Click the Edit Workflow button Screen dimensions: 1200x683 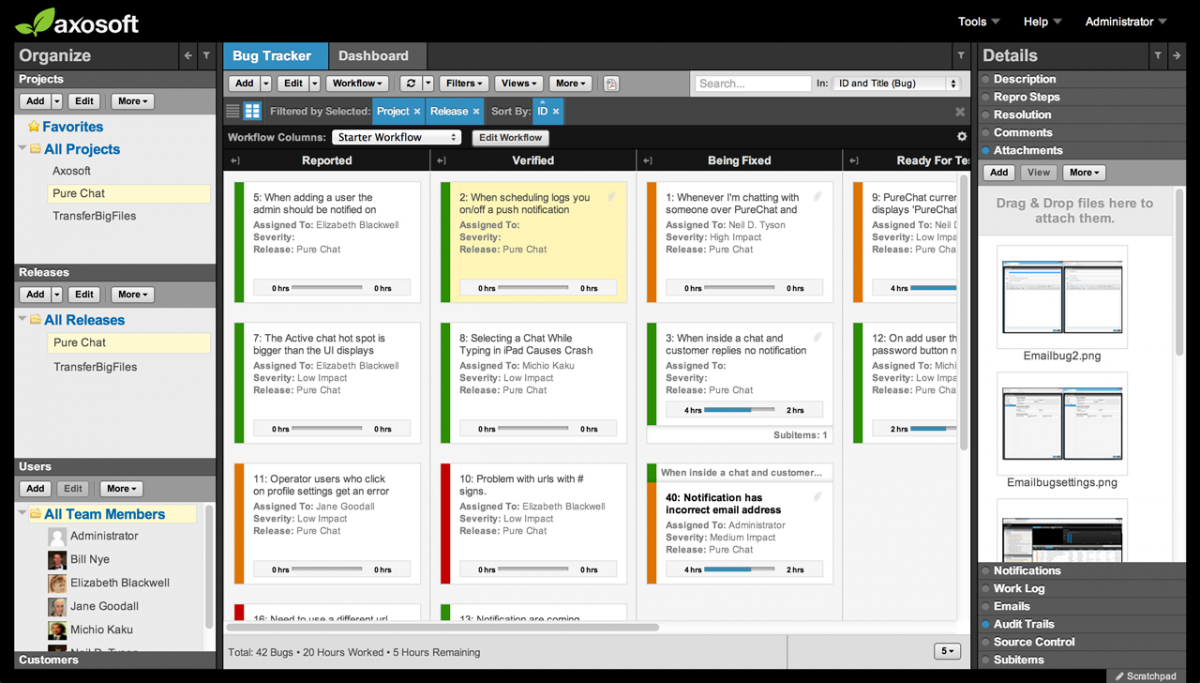coord(510,137)
